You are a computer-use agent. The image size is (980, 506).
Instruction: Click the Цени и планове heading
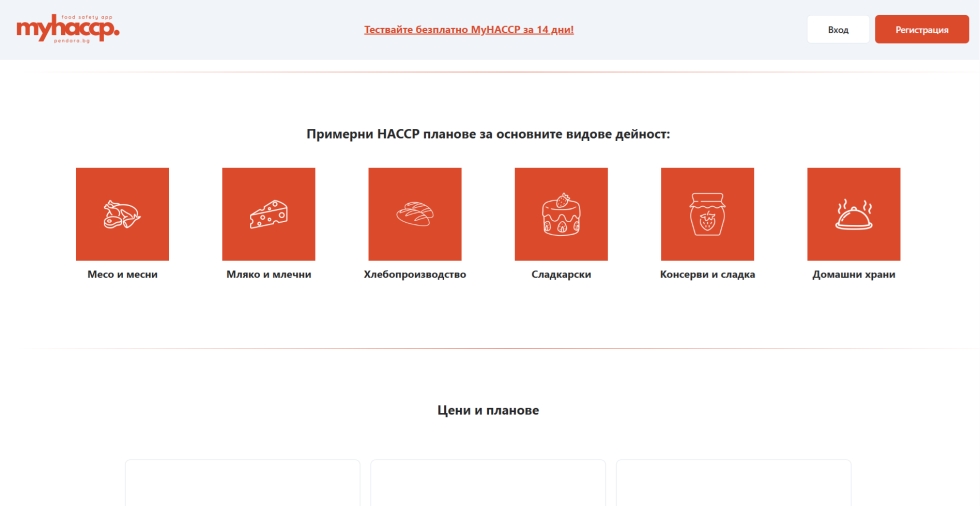click(488, 410)
